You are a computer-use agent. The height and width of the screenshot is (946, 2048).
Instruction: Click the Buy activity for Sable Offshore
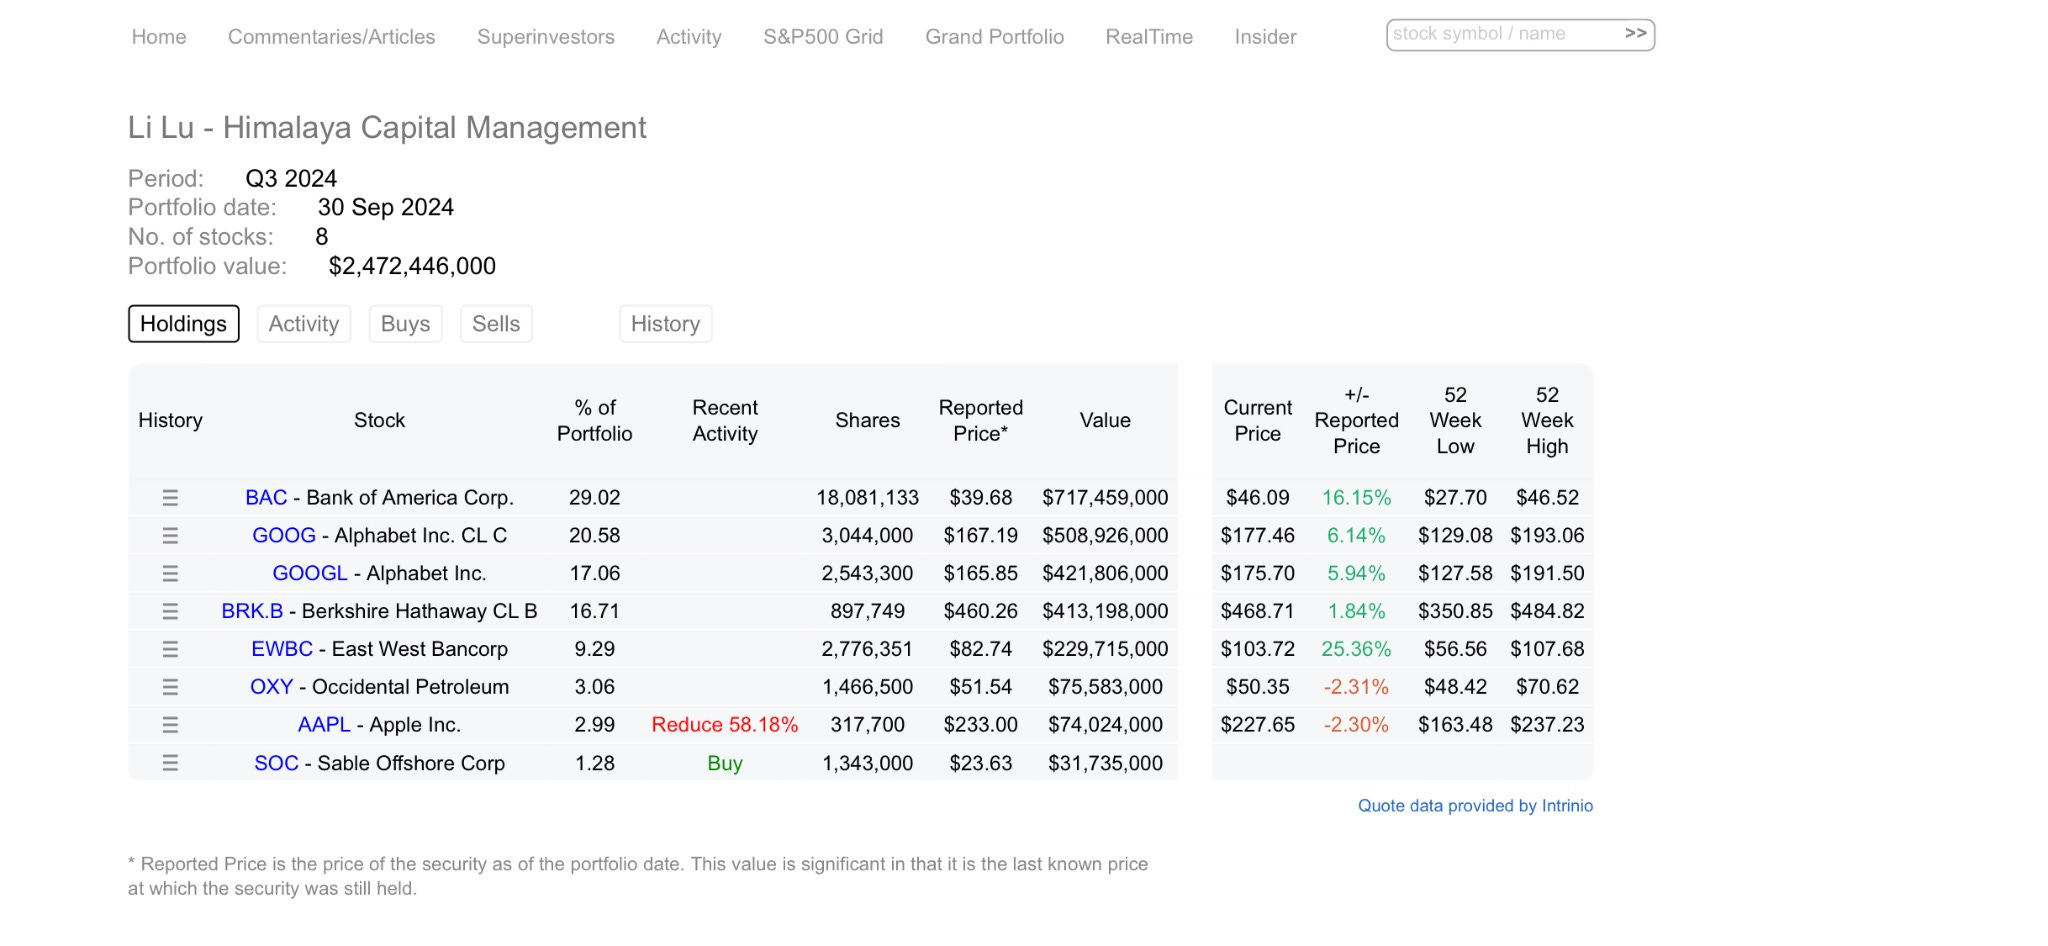(x=725, y=763)
